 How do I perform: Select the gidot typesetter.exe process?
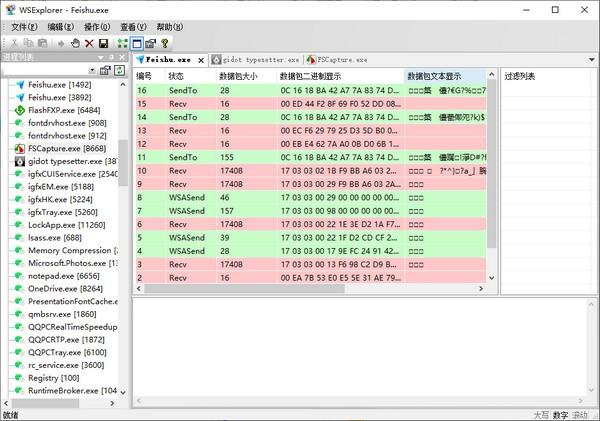coord(72,161)
